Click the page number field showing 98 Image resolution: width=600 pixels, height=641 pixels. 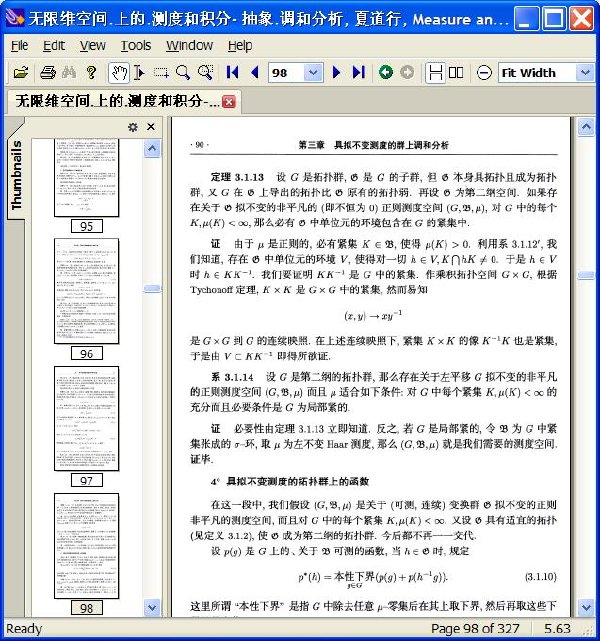pos(286,73)
